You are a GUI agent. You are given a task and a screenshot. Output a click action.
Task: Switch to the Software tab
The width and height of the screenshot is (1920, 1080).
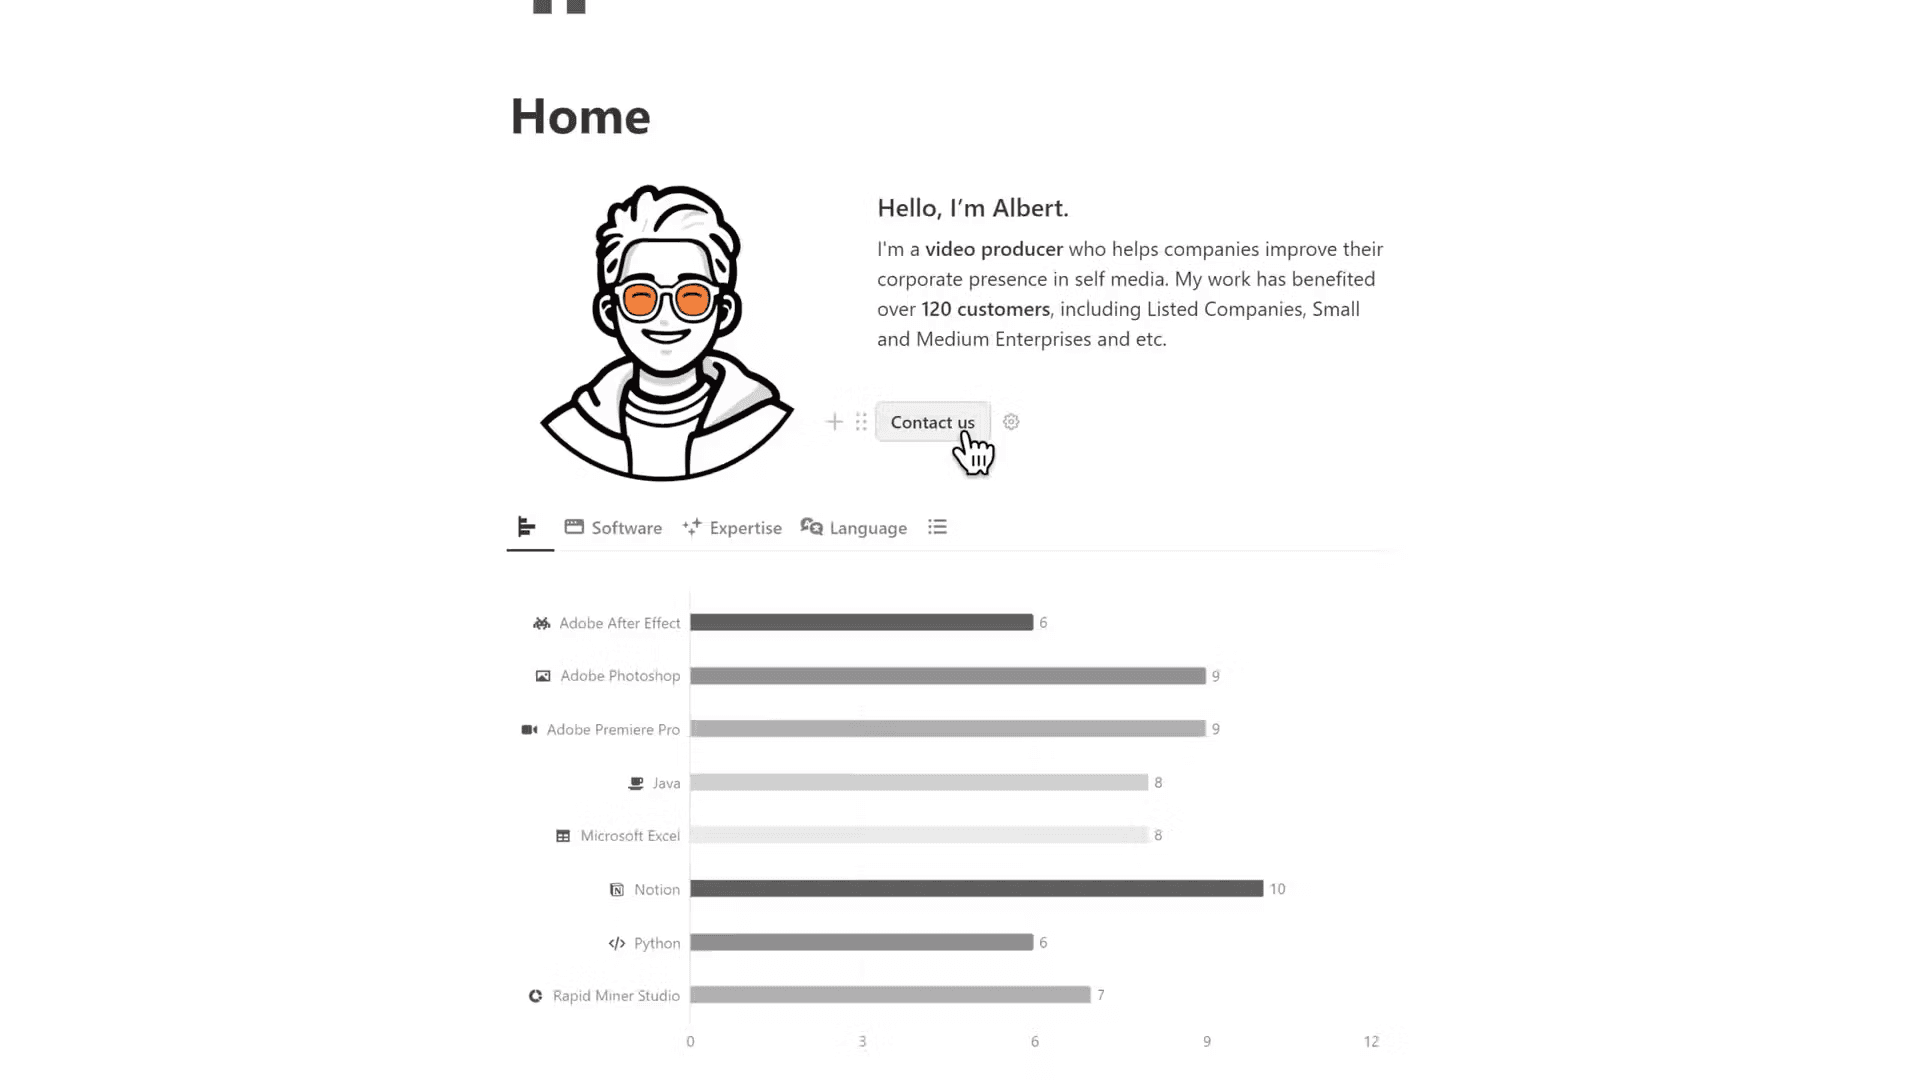tap(612, 527)
